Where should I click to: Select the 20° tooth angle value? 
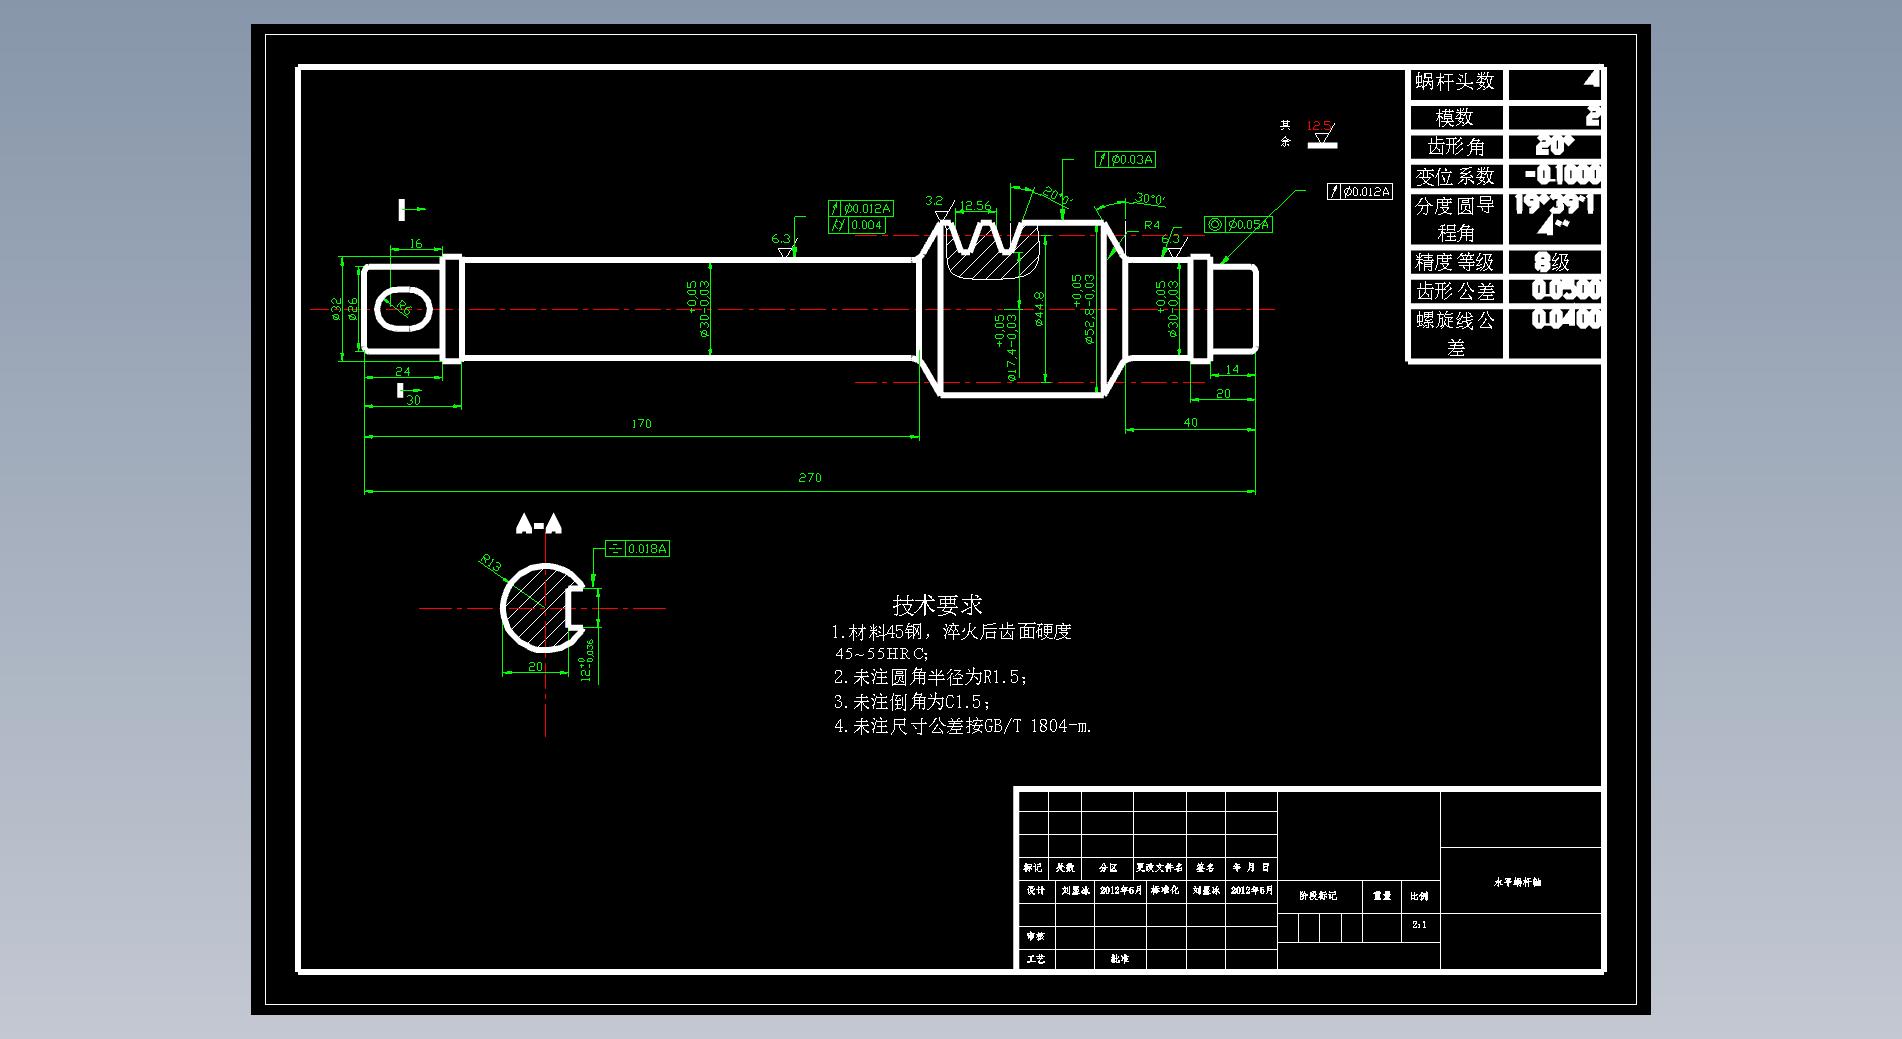coord(1555,146)
